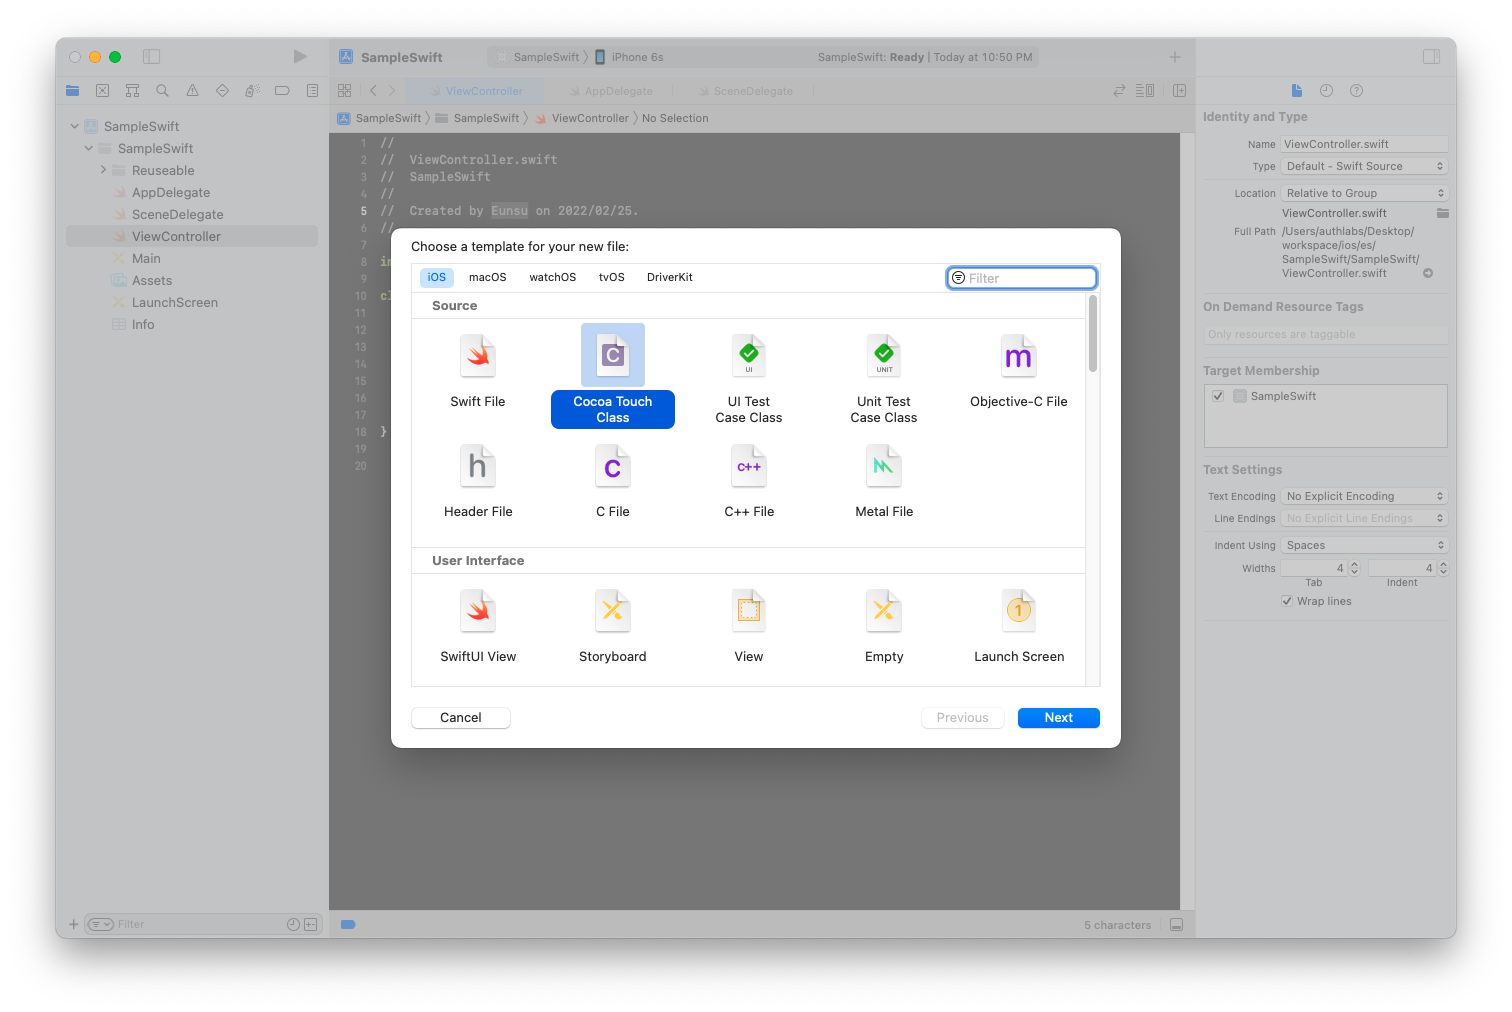Click the Cancel button
This screenshot has width=1512, height=1012.
tap(461, 718)
